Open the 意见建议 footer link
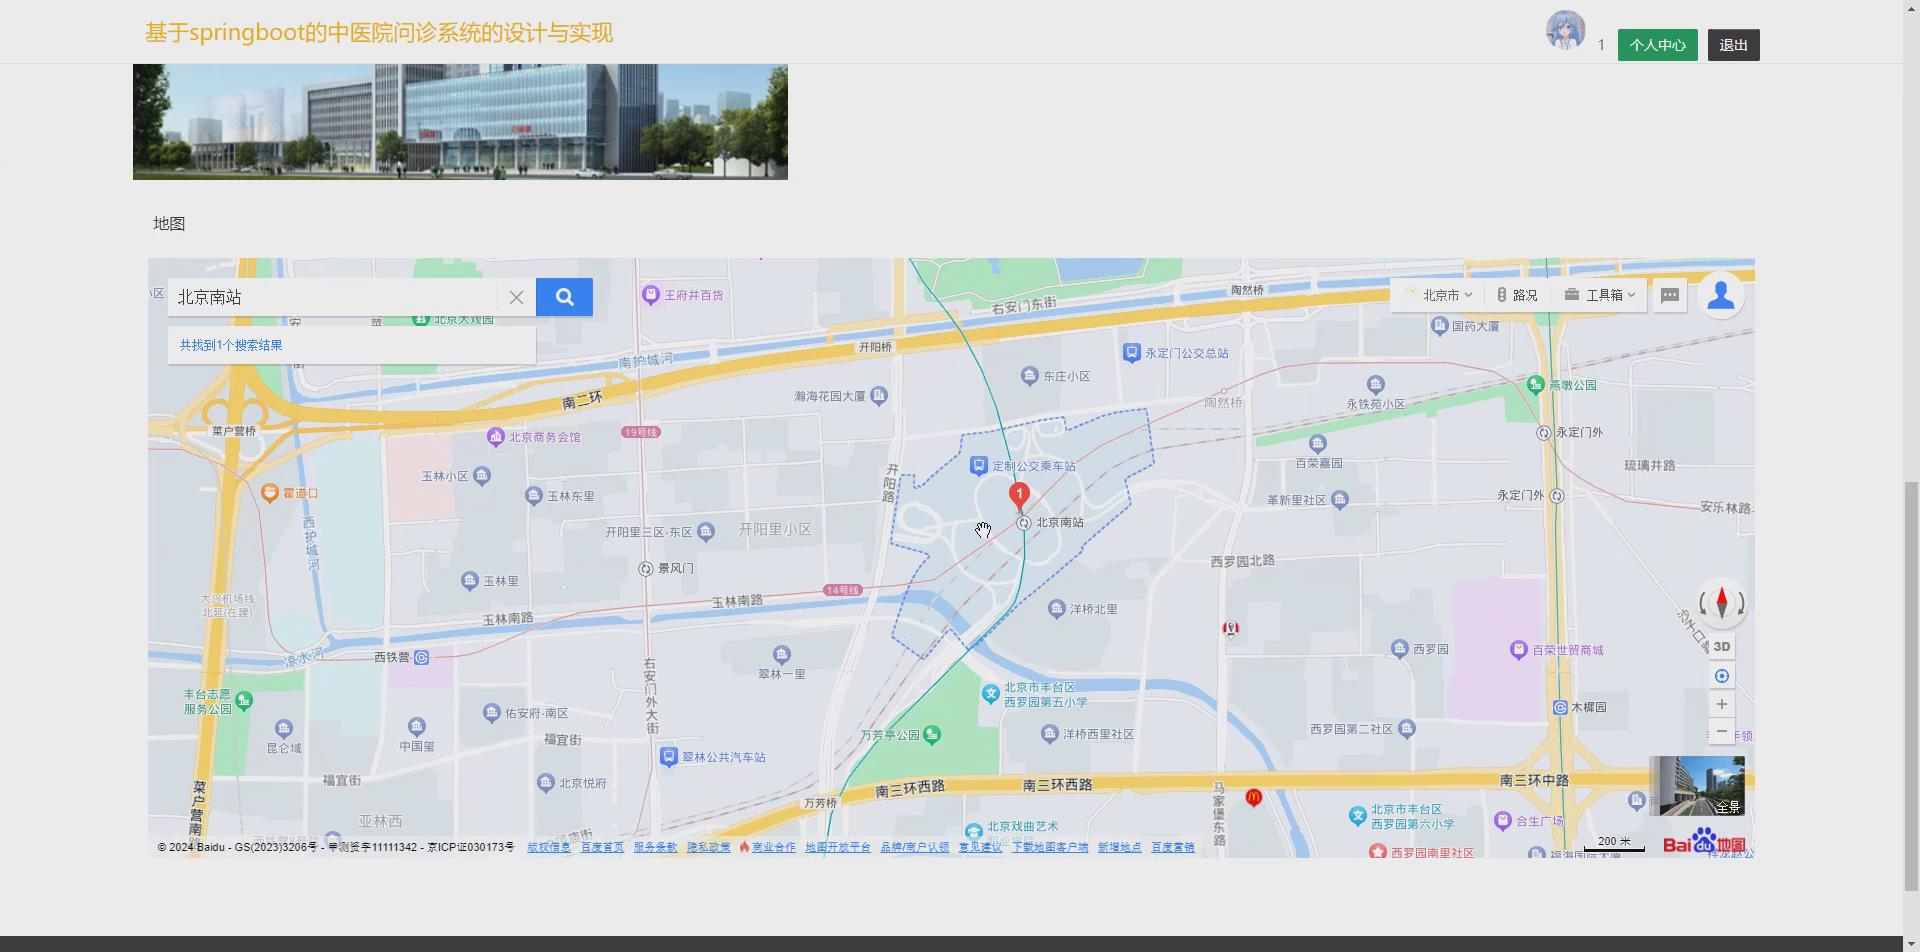The height and width of the screenshot is (952, 1920). click(980, 847)
